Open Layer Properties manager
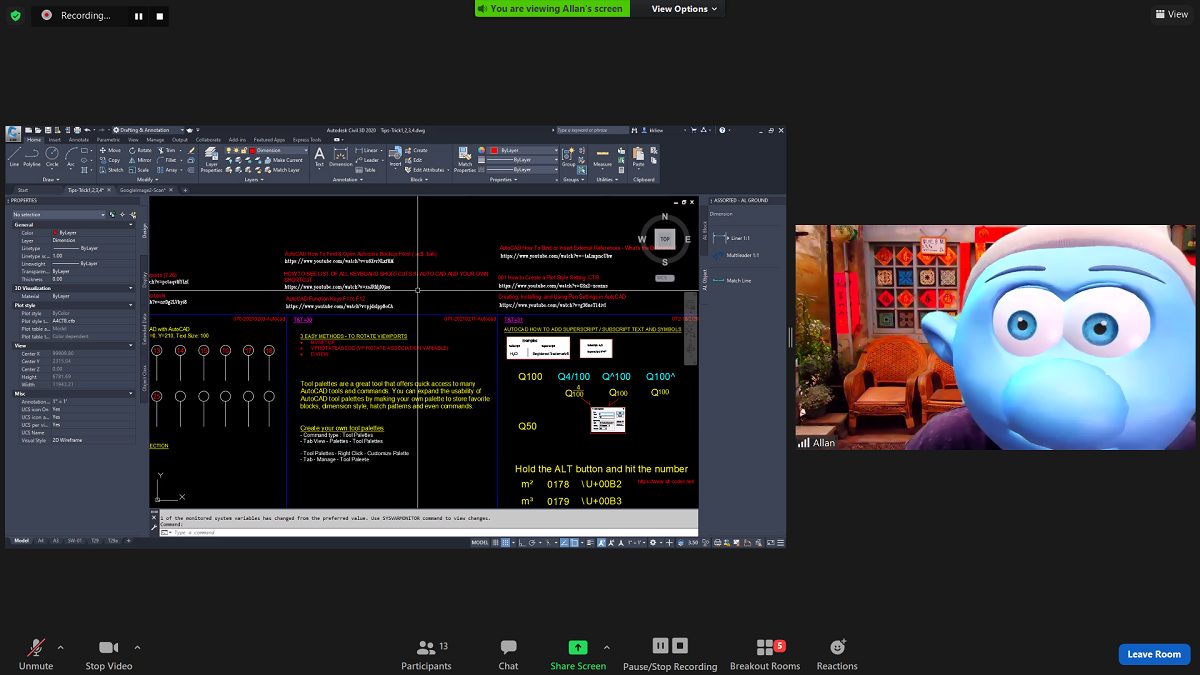Viewport: 1200px width, 675px height. tap(211, 160)
